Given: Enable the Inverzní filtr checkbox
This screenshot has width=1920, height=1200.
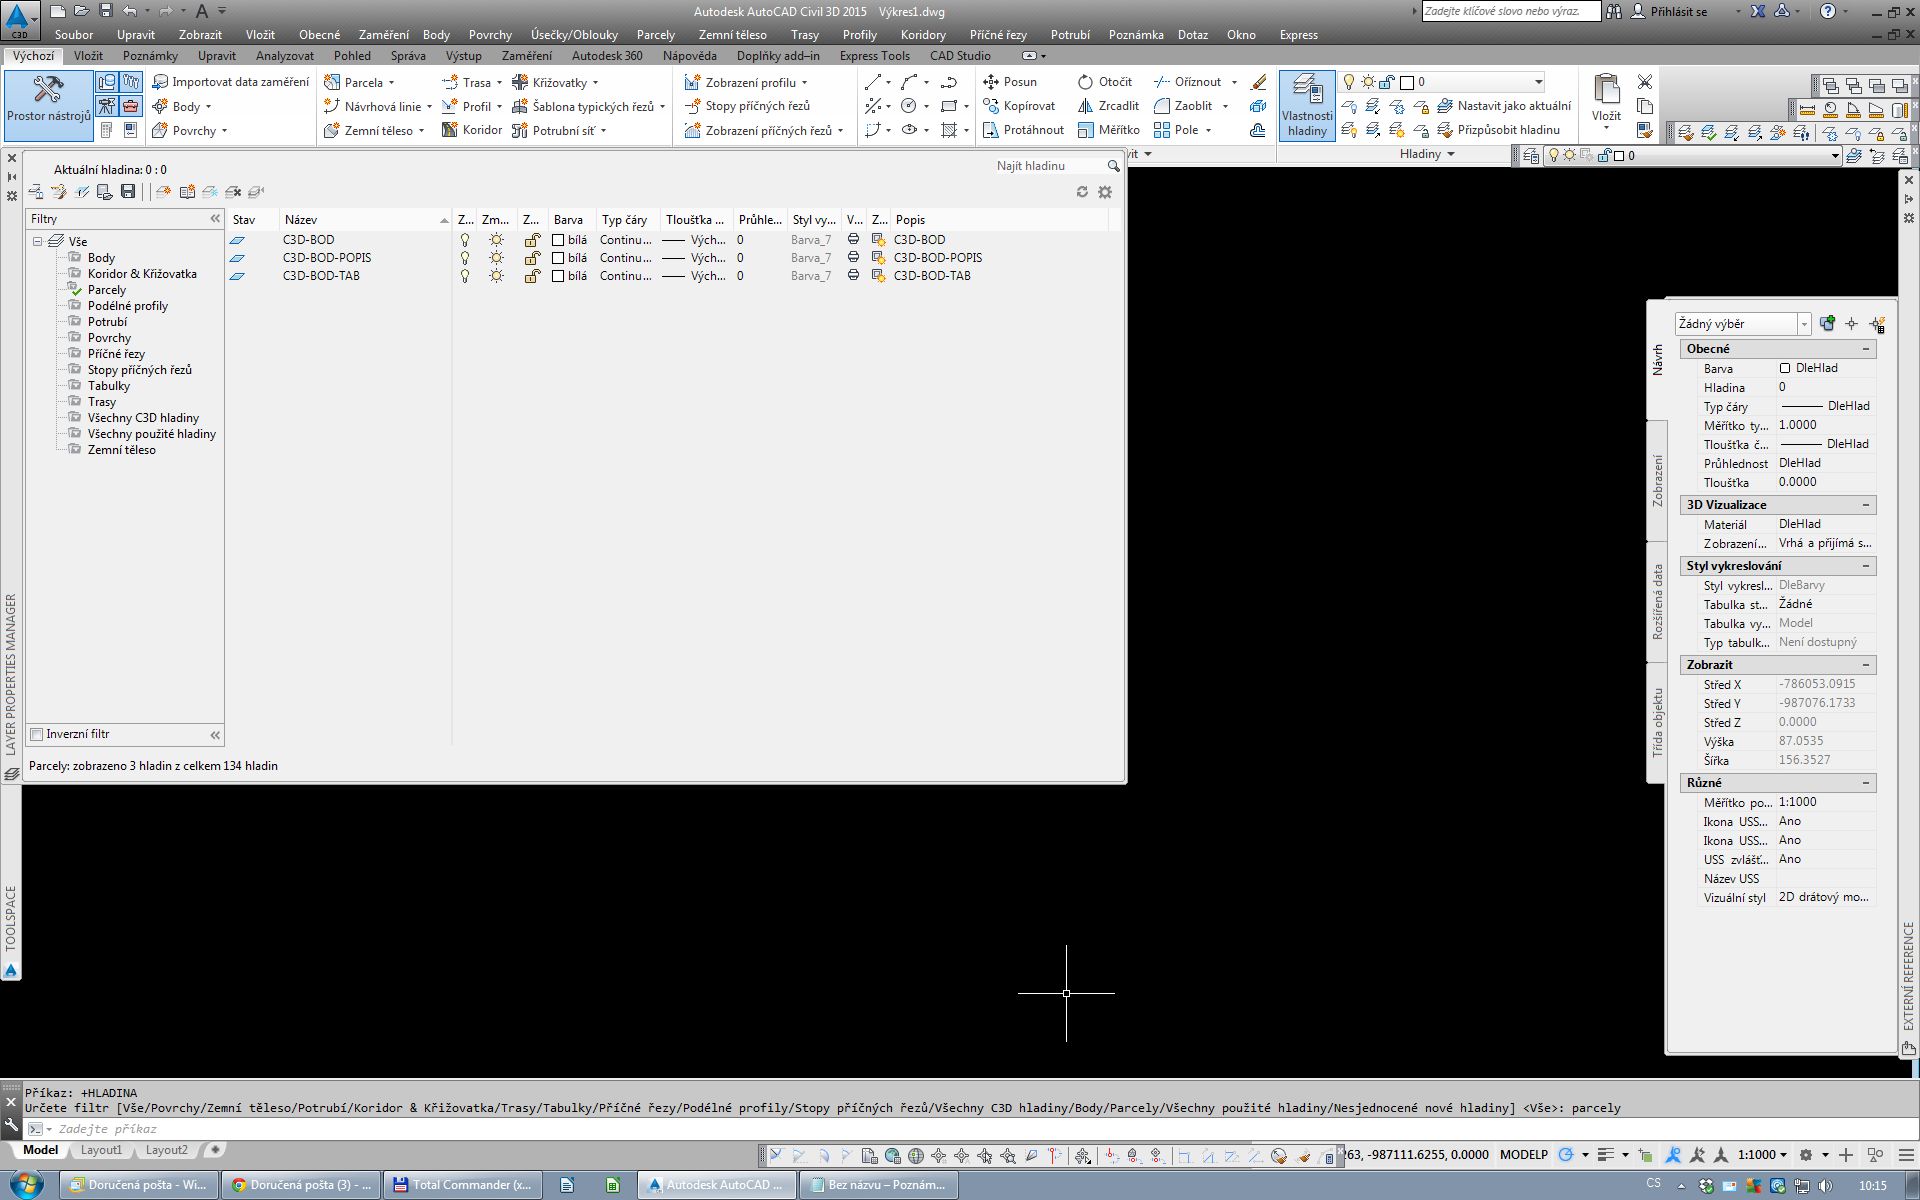Looking at the screenshot, I should tap(37, 734).
